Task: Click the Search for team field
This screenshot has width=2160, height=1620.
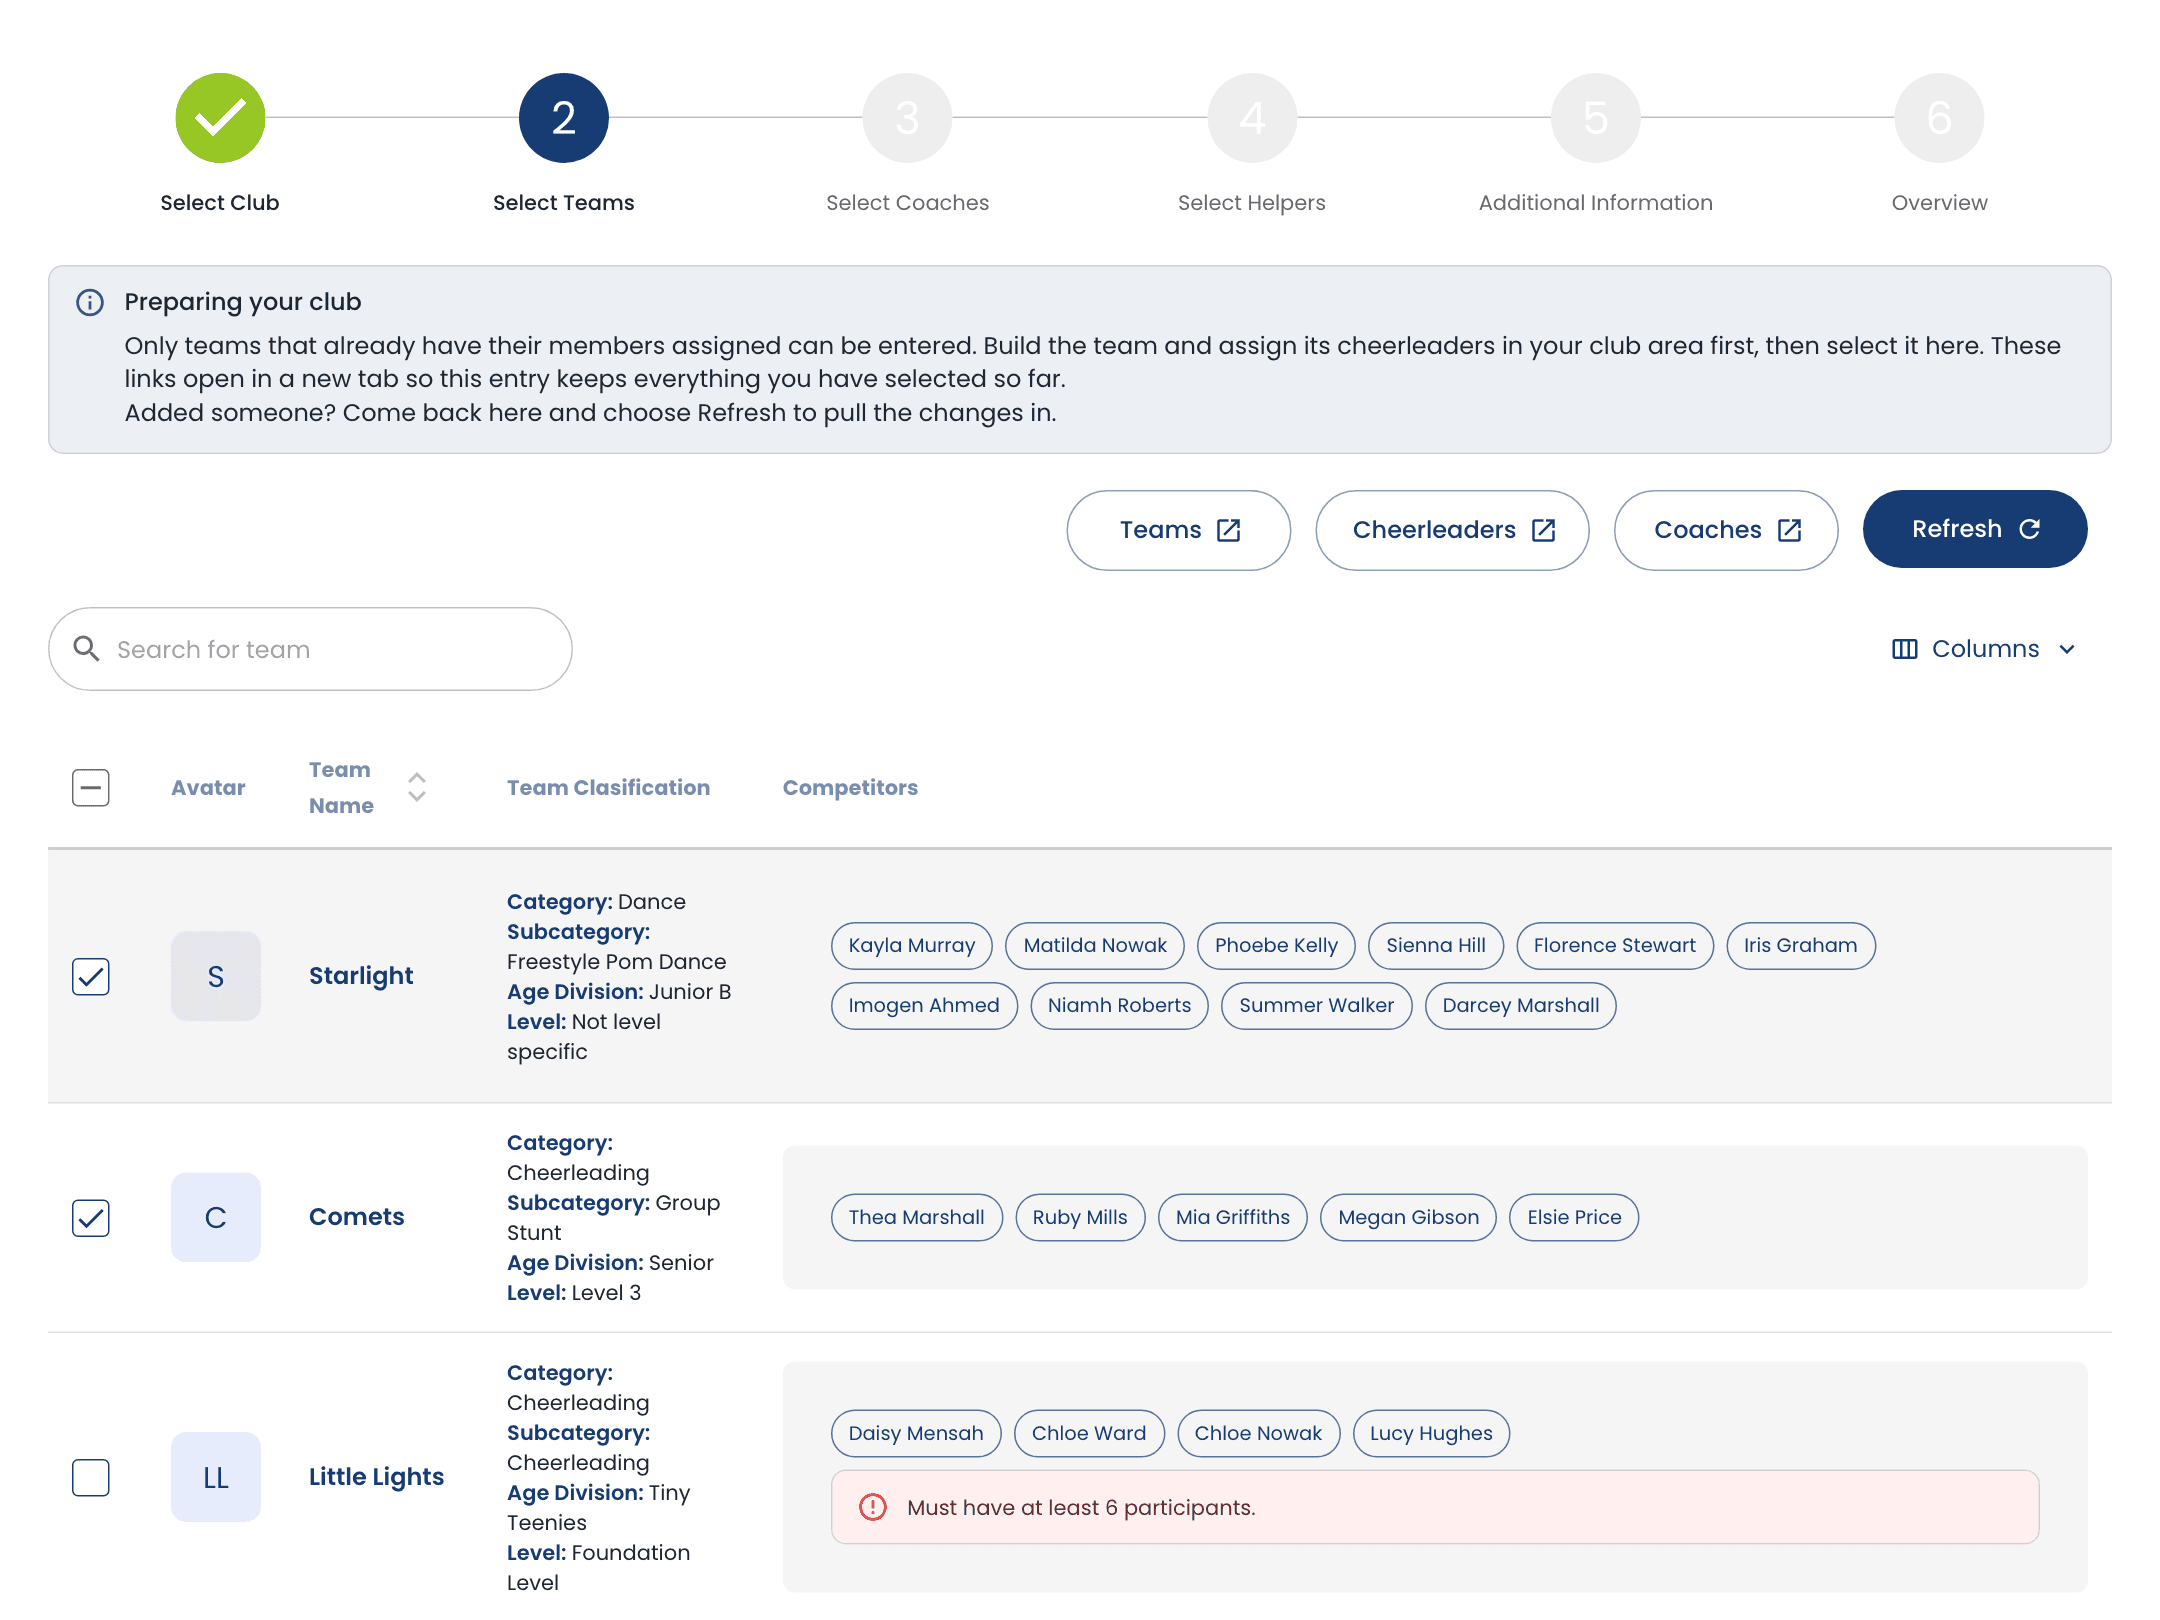Action: 310,649
